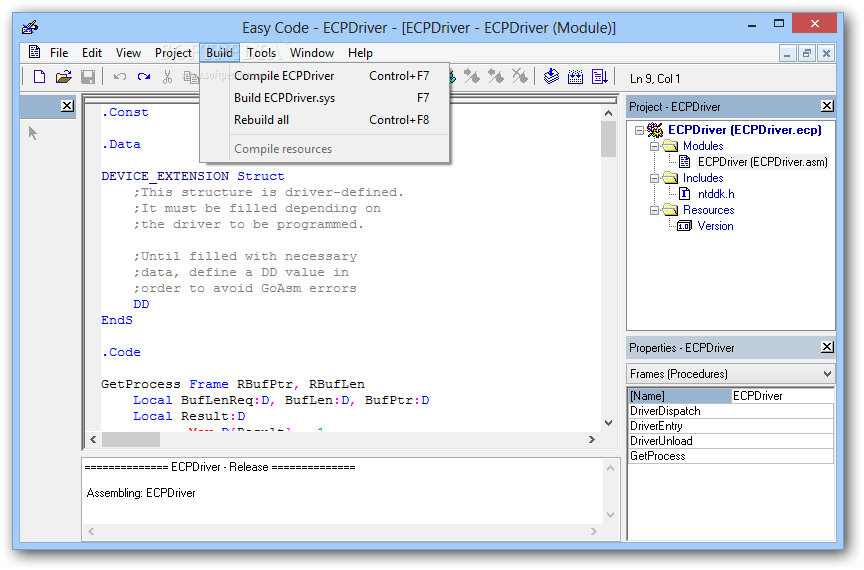Viewport: 864px width, 570px height.
Task: Click the previous bookmark icon with left arrow
Action: [496, 76]
